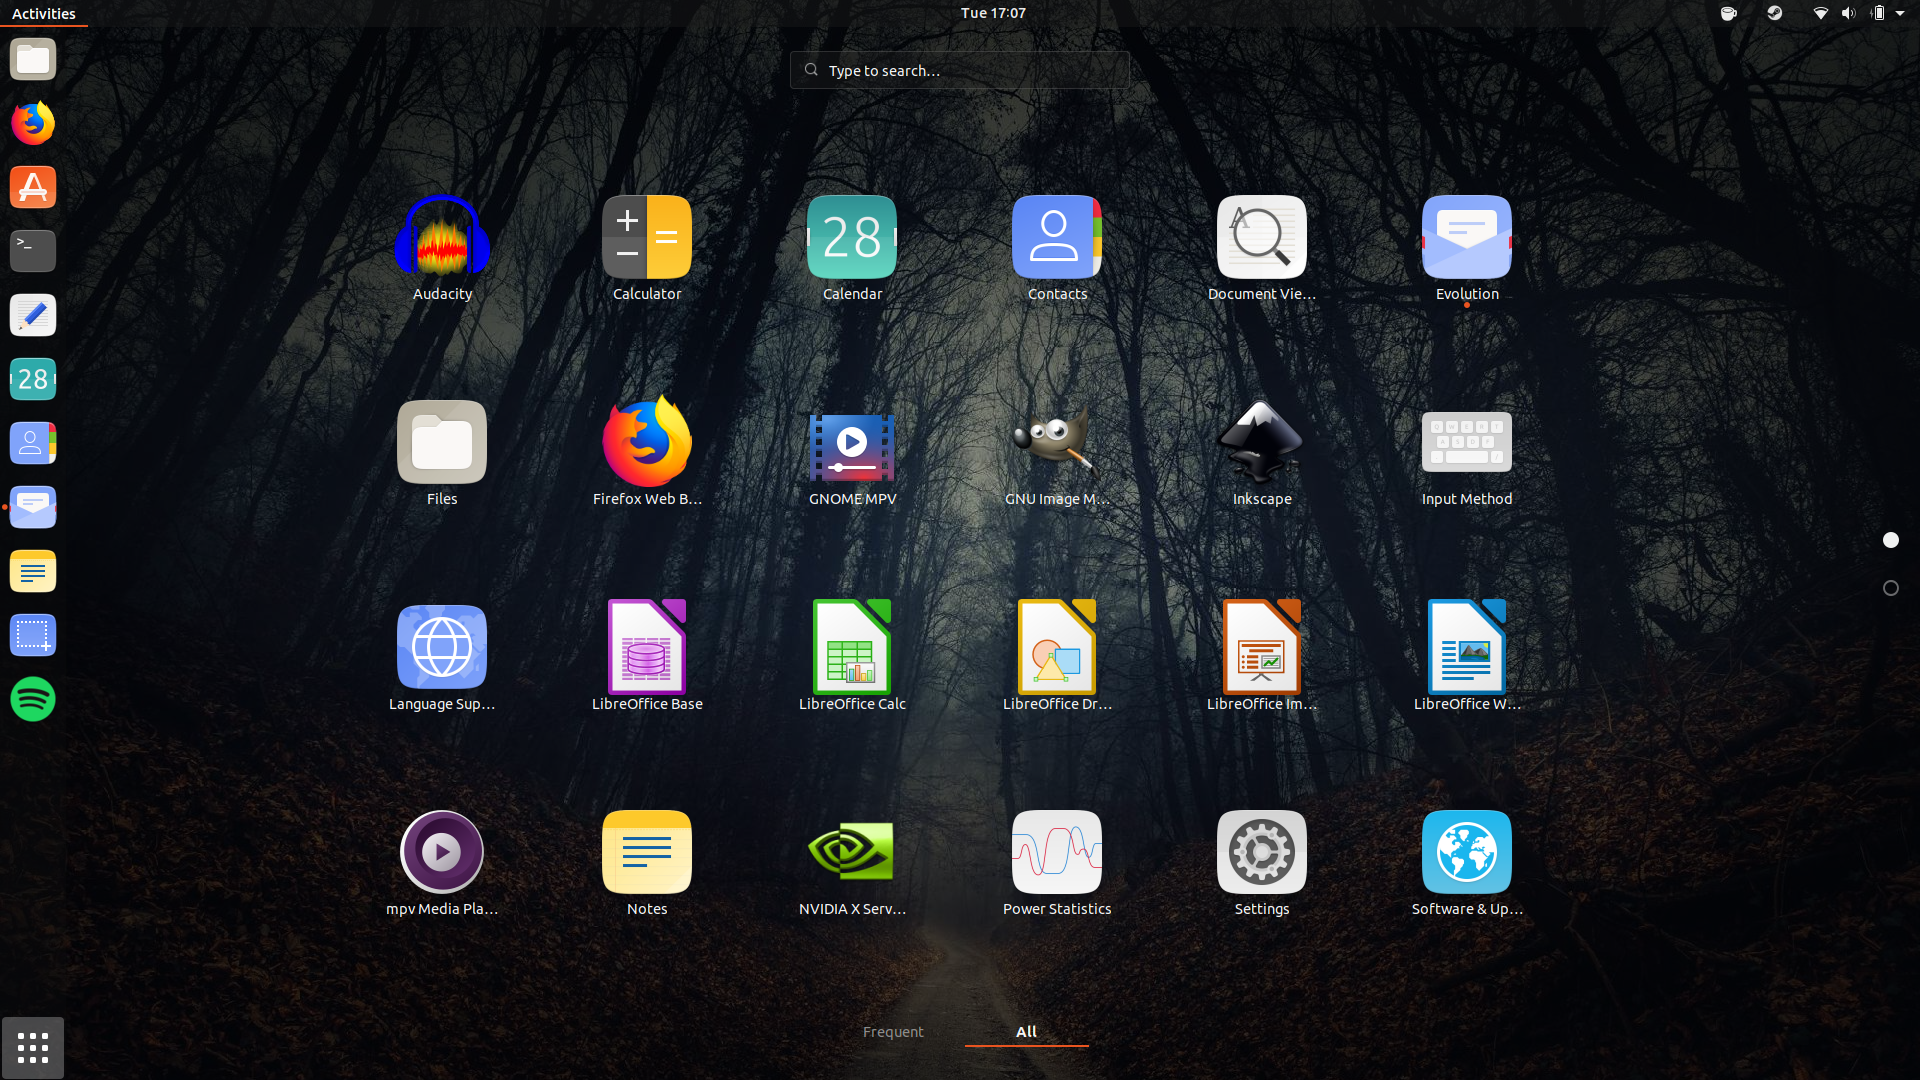Open Audacity audio editor
The height and width of the screenshot is (1080, 1920).
point(442,247)
